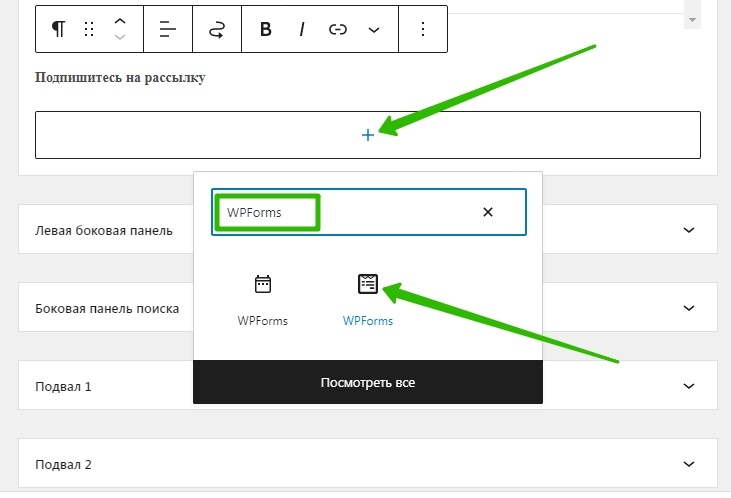Screen dimensions: 731x498
Task: Expand the Боковая панель поиска section
Action: (689, 308)
